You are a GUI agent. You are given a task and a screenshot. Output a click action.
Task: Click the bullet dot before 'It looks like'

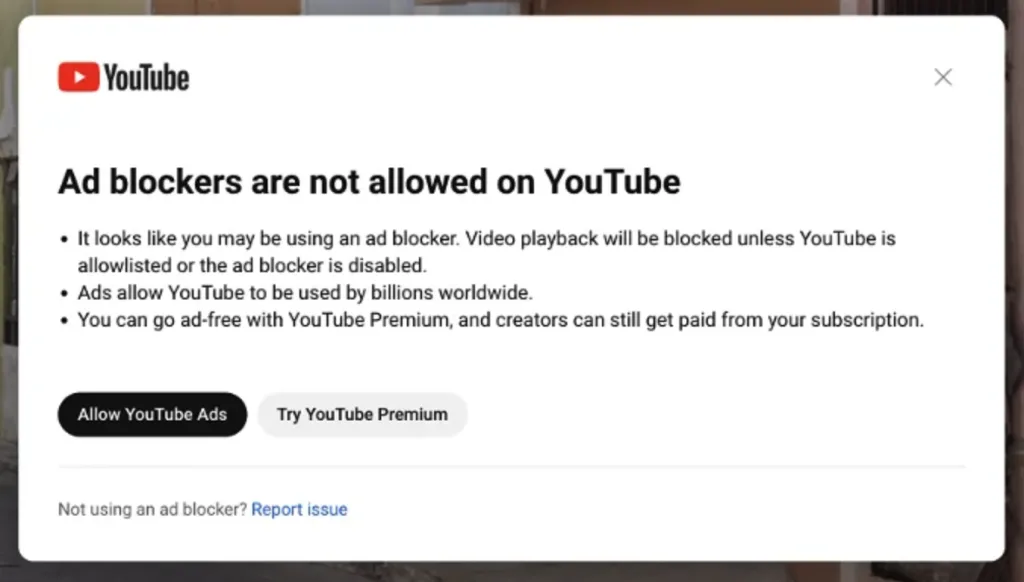64,240
